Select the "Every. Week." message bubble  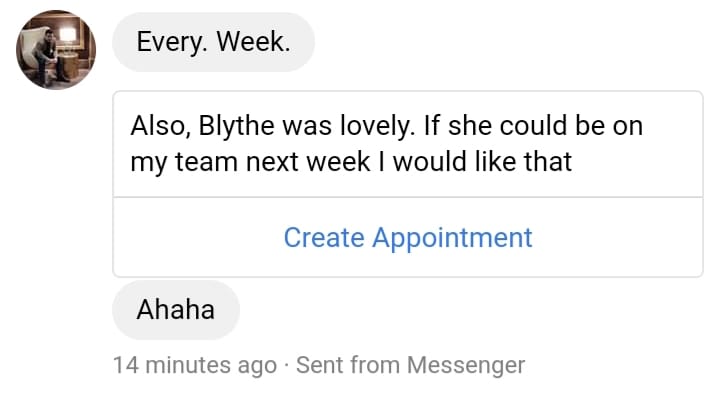tap(214, 42)
